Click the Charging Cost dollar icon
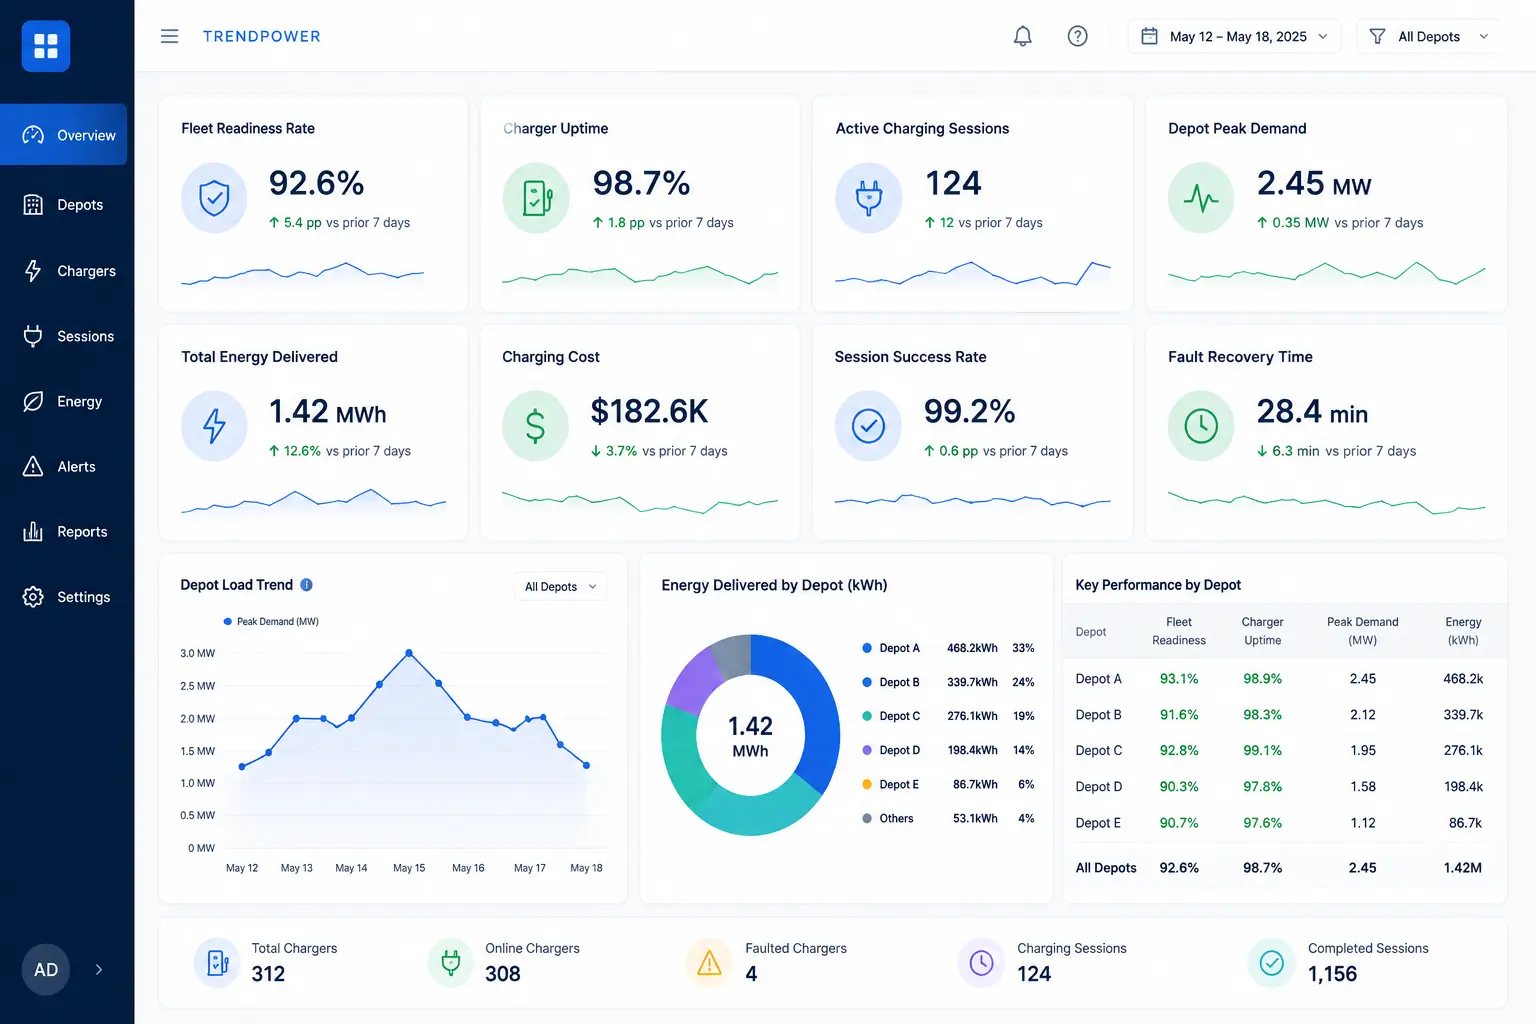 click(x=536, y=426)
